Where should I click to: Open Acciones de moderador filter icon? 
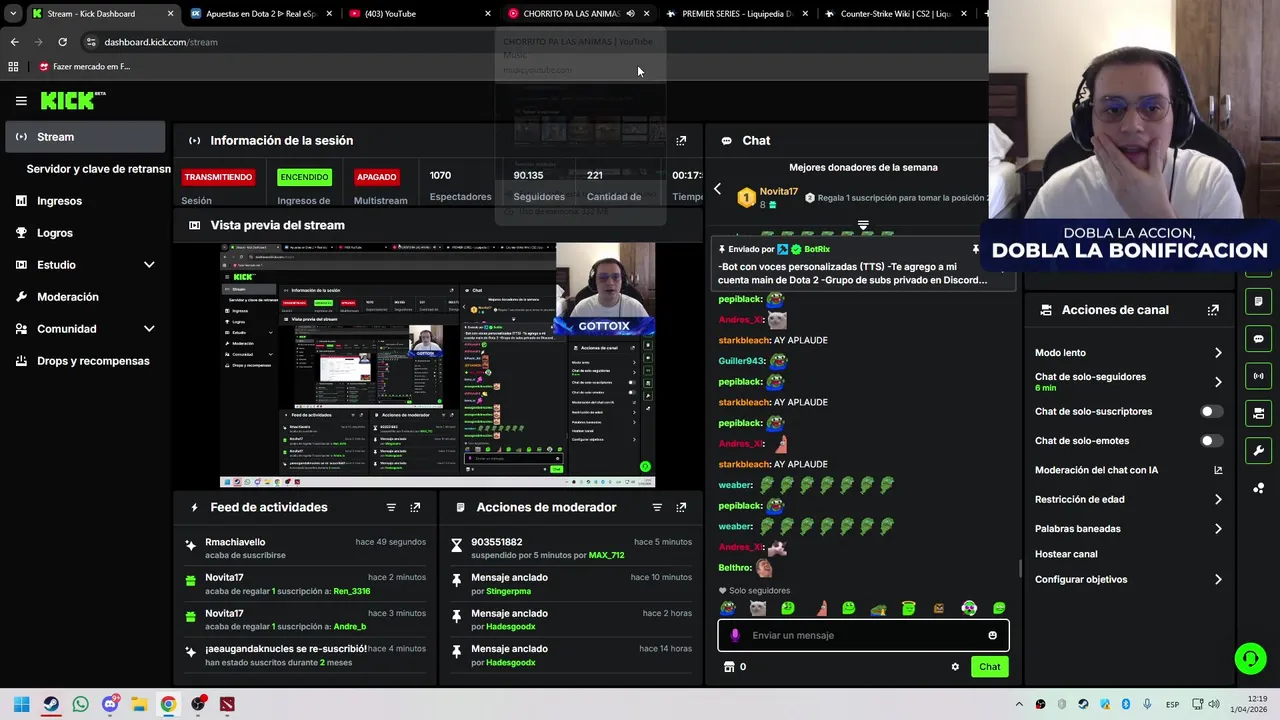(x=657, y=507)
